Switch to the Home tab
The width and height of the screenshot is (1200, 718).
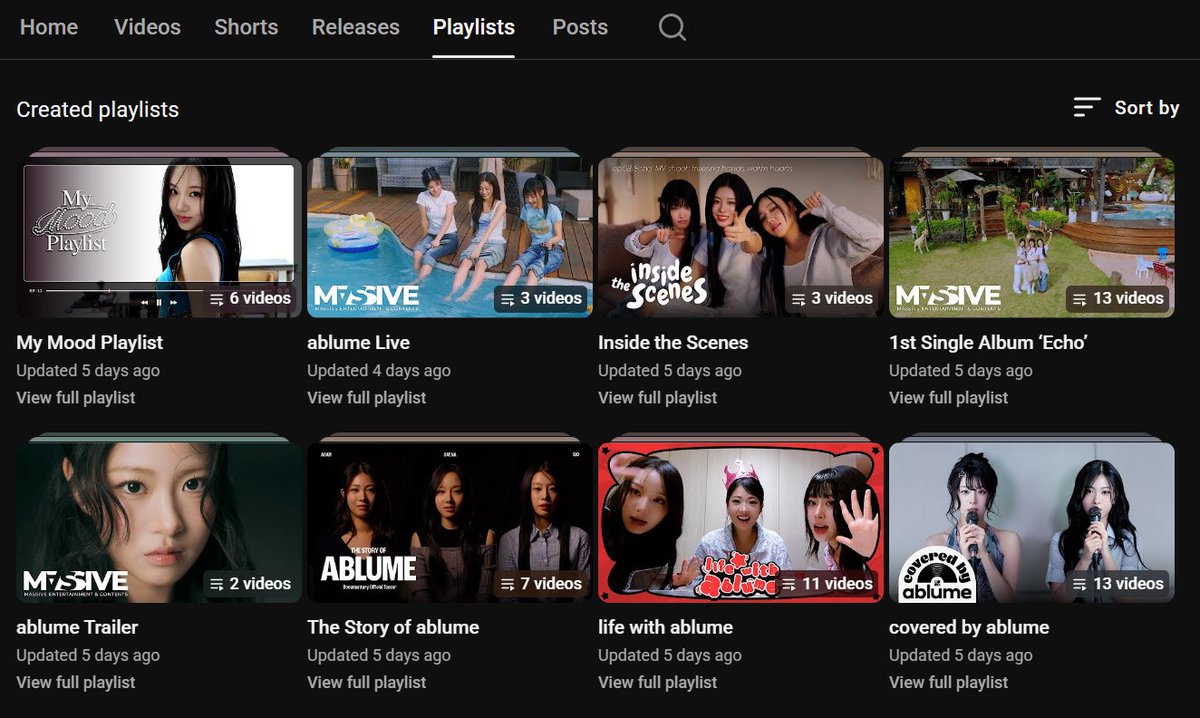click(x=49, y=28)
